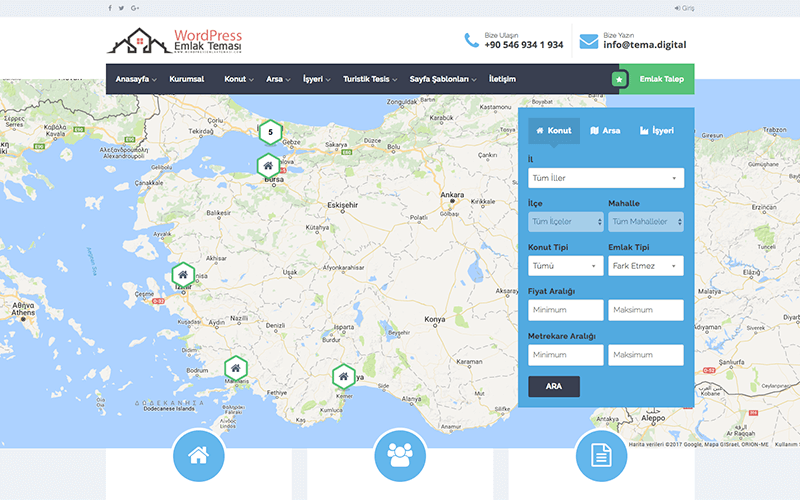
Task: Open the Tüm İller province dropdown
Action: click(x=605, y=178)
